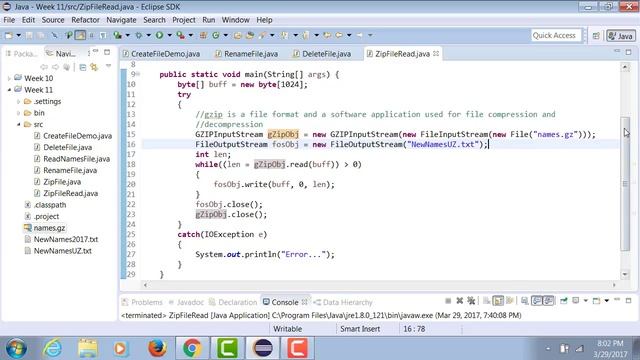The image size is (640, 360).
Task: Toggle Show Console on standard error change
Action: (x=549, y=301)
